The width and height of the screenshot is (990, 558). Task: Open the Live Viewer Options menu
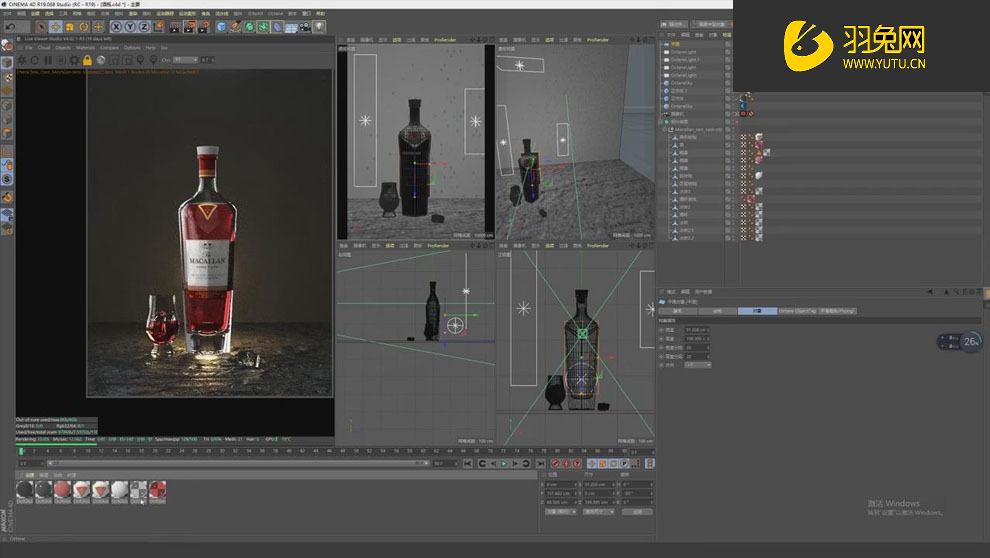[132, 47]
